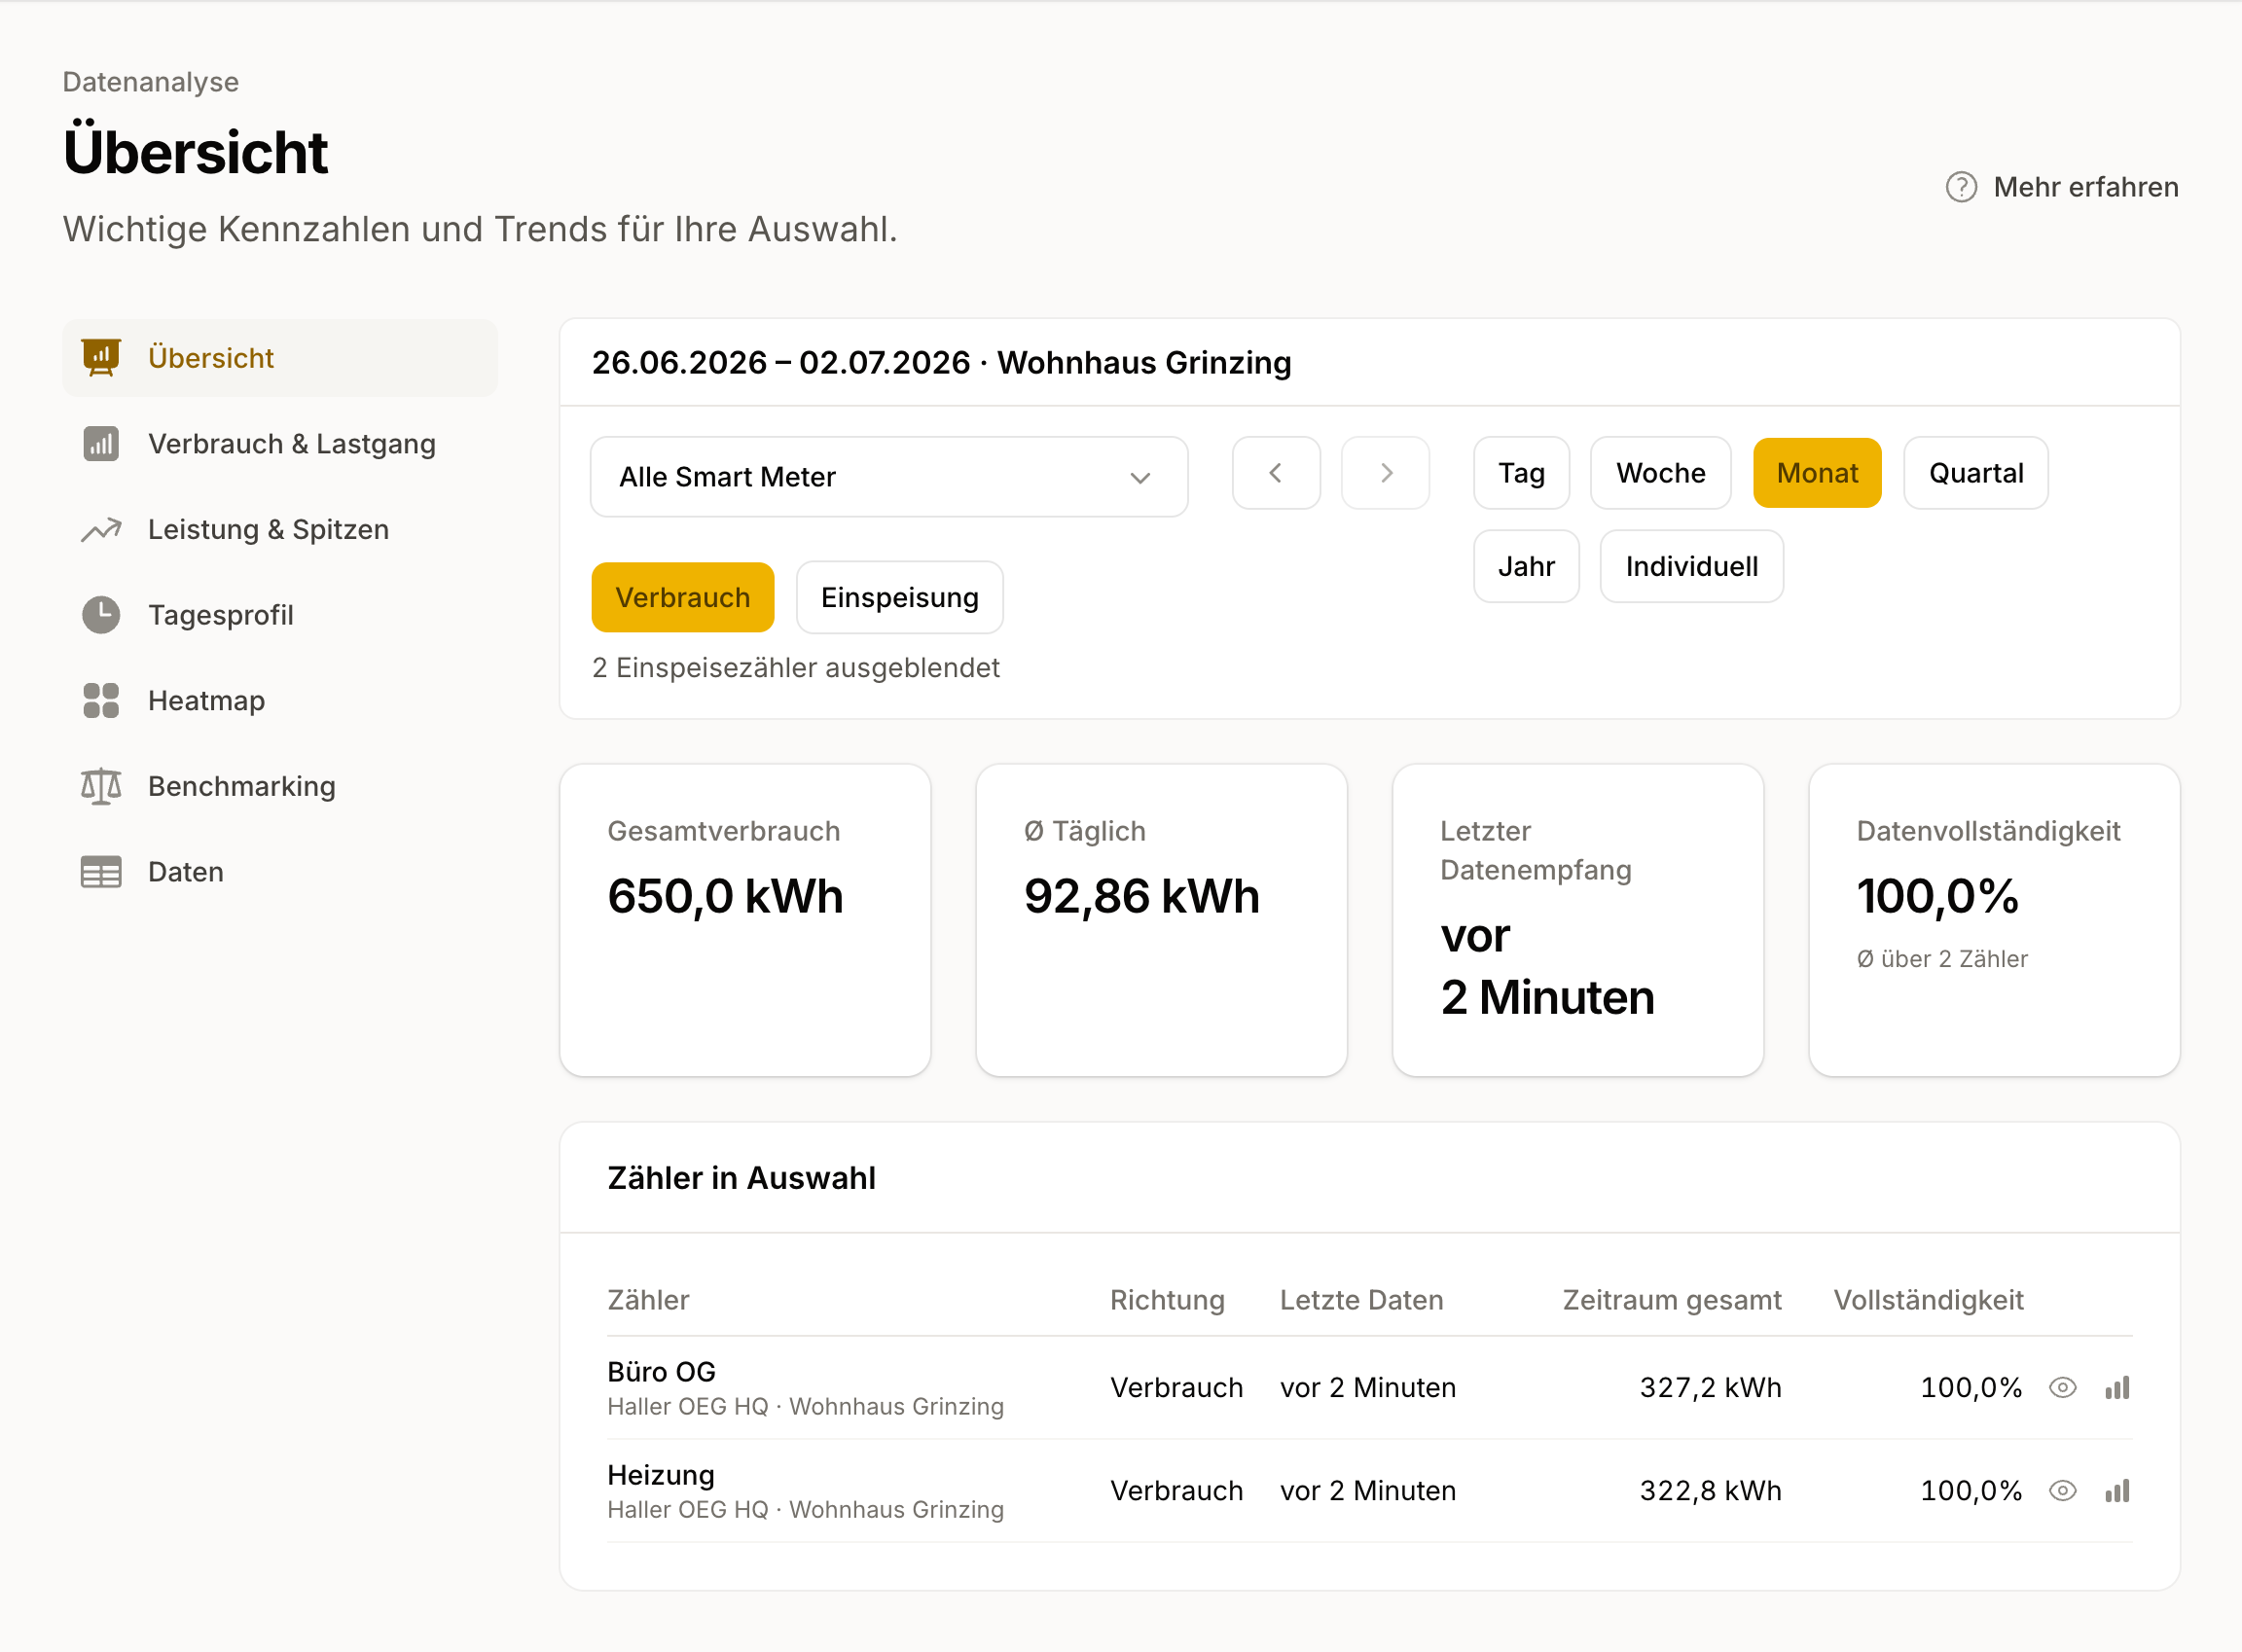Click Heizung row's vor 2 Minuten

click(x=1368, y=1491)
